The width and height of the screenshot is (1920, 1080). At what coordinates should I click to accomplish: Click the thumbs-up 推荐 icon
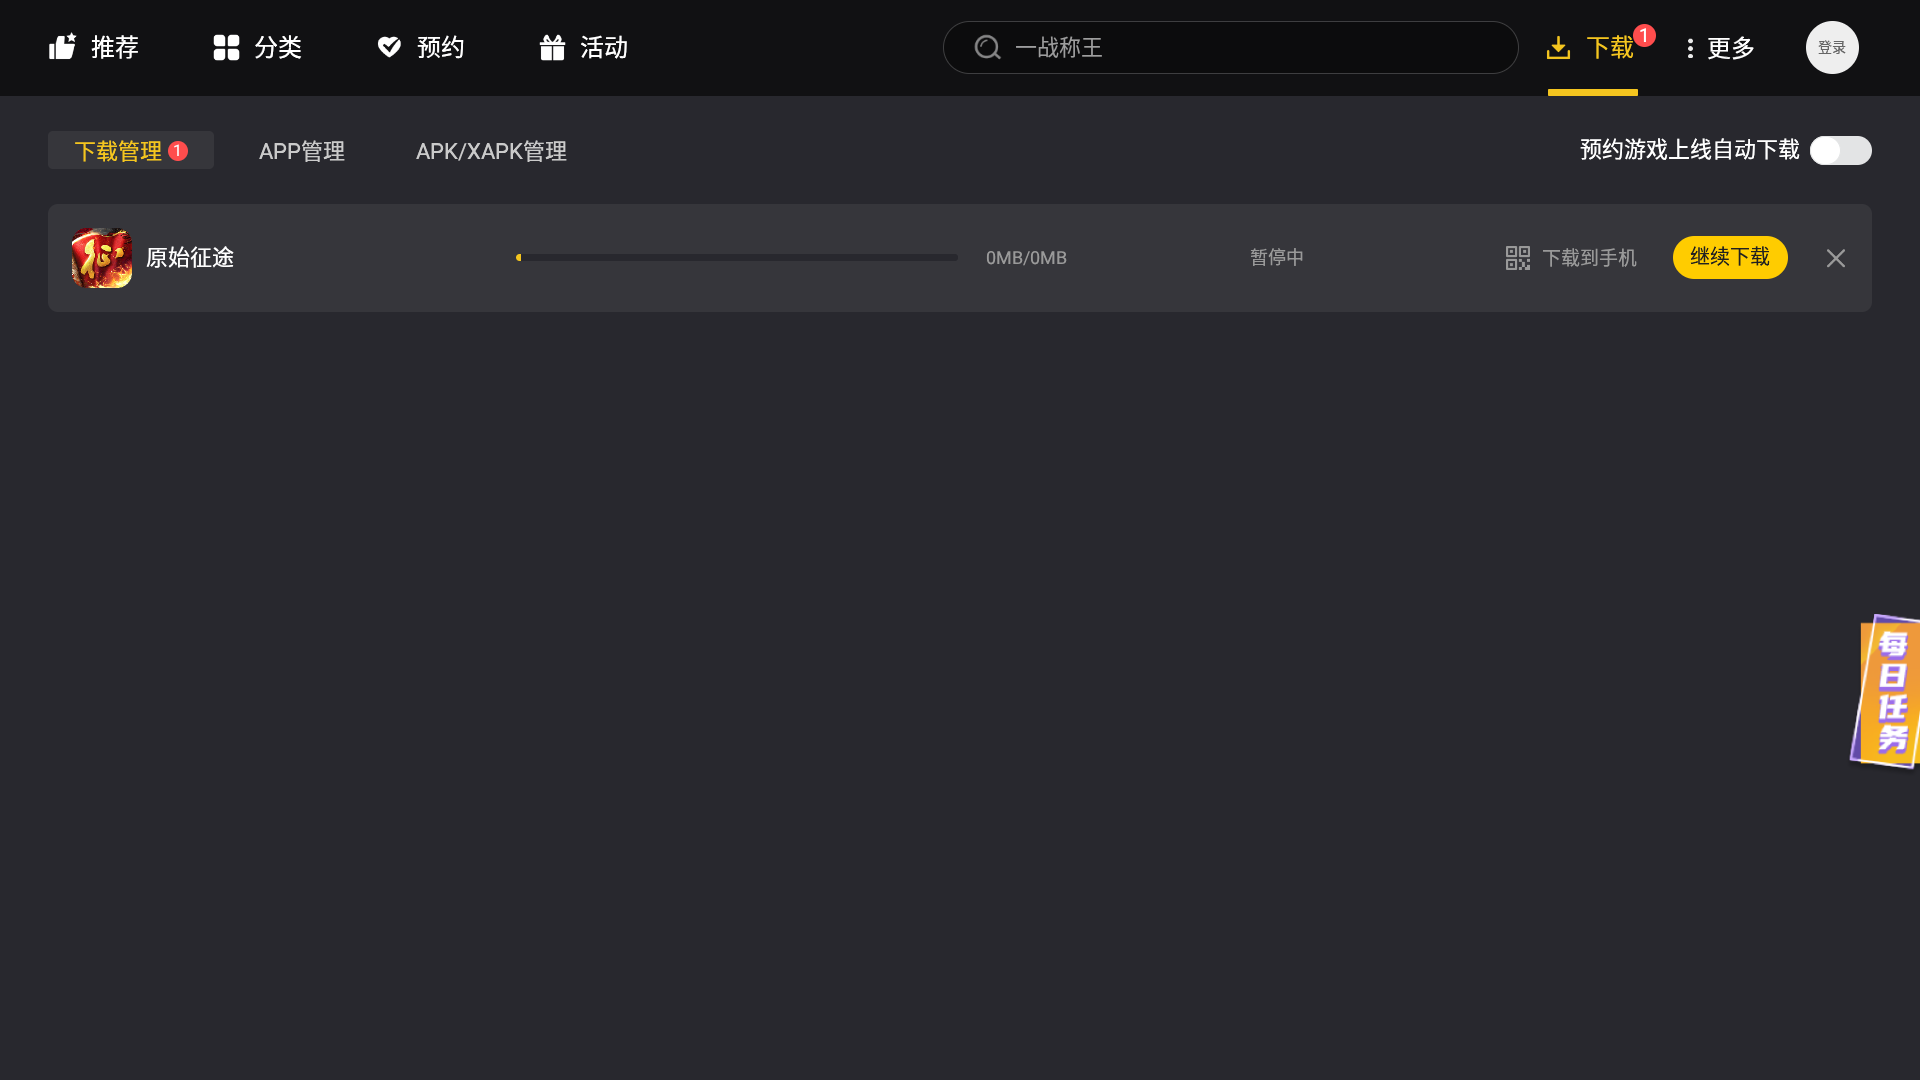click(62, 47)
